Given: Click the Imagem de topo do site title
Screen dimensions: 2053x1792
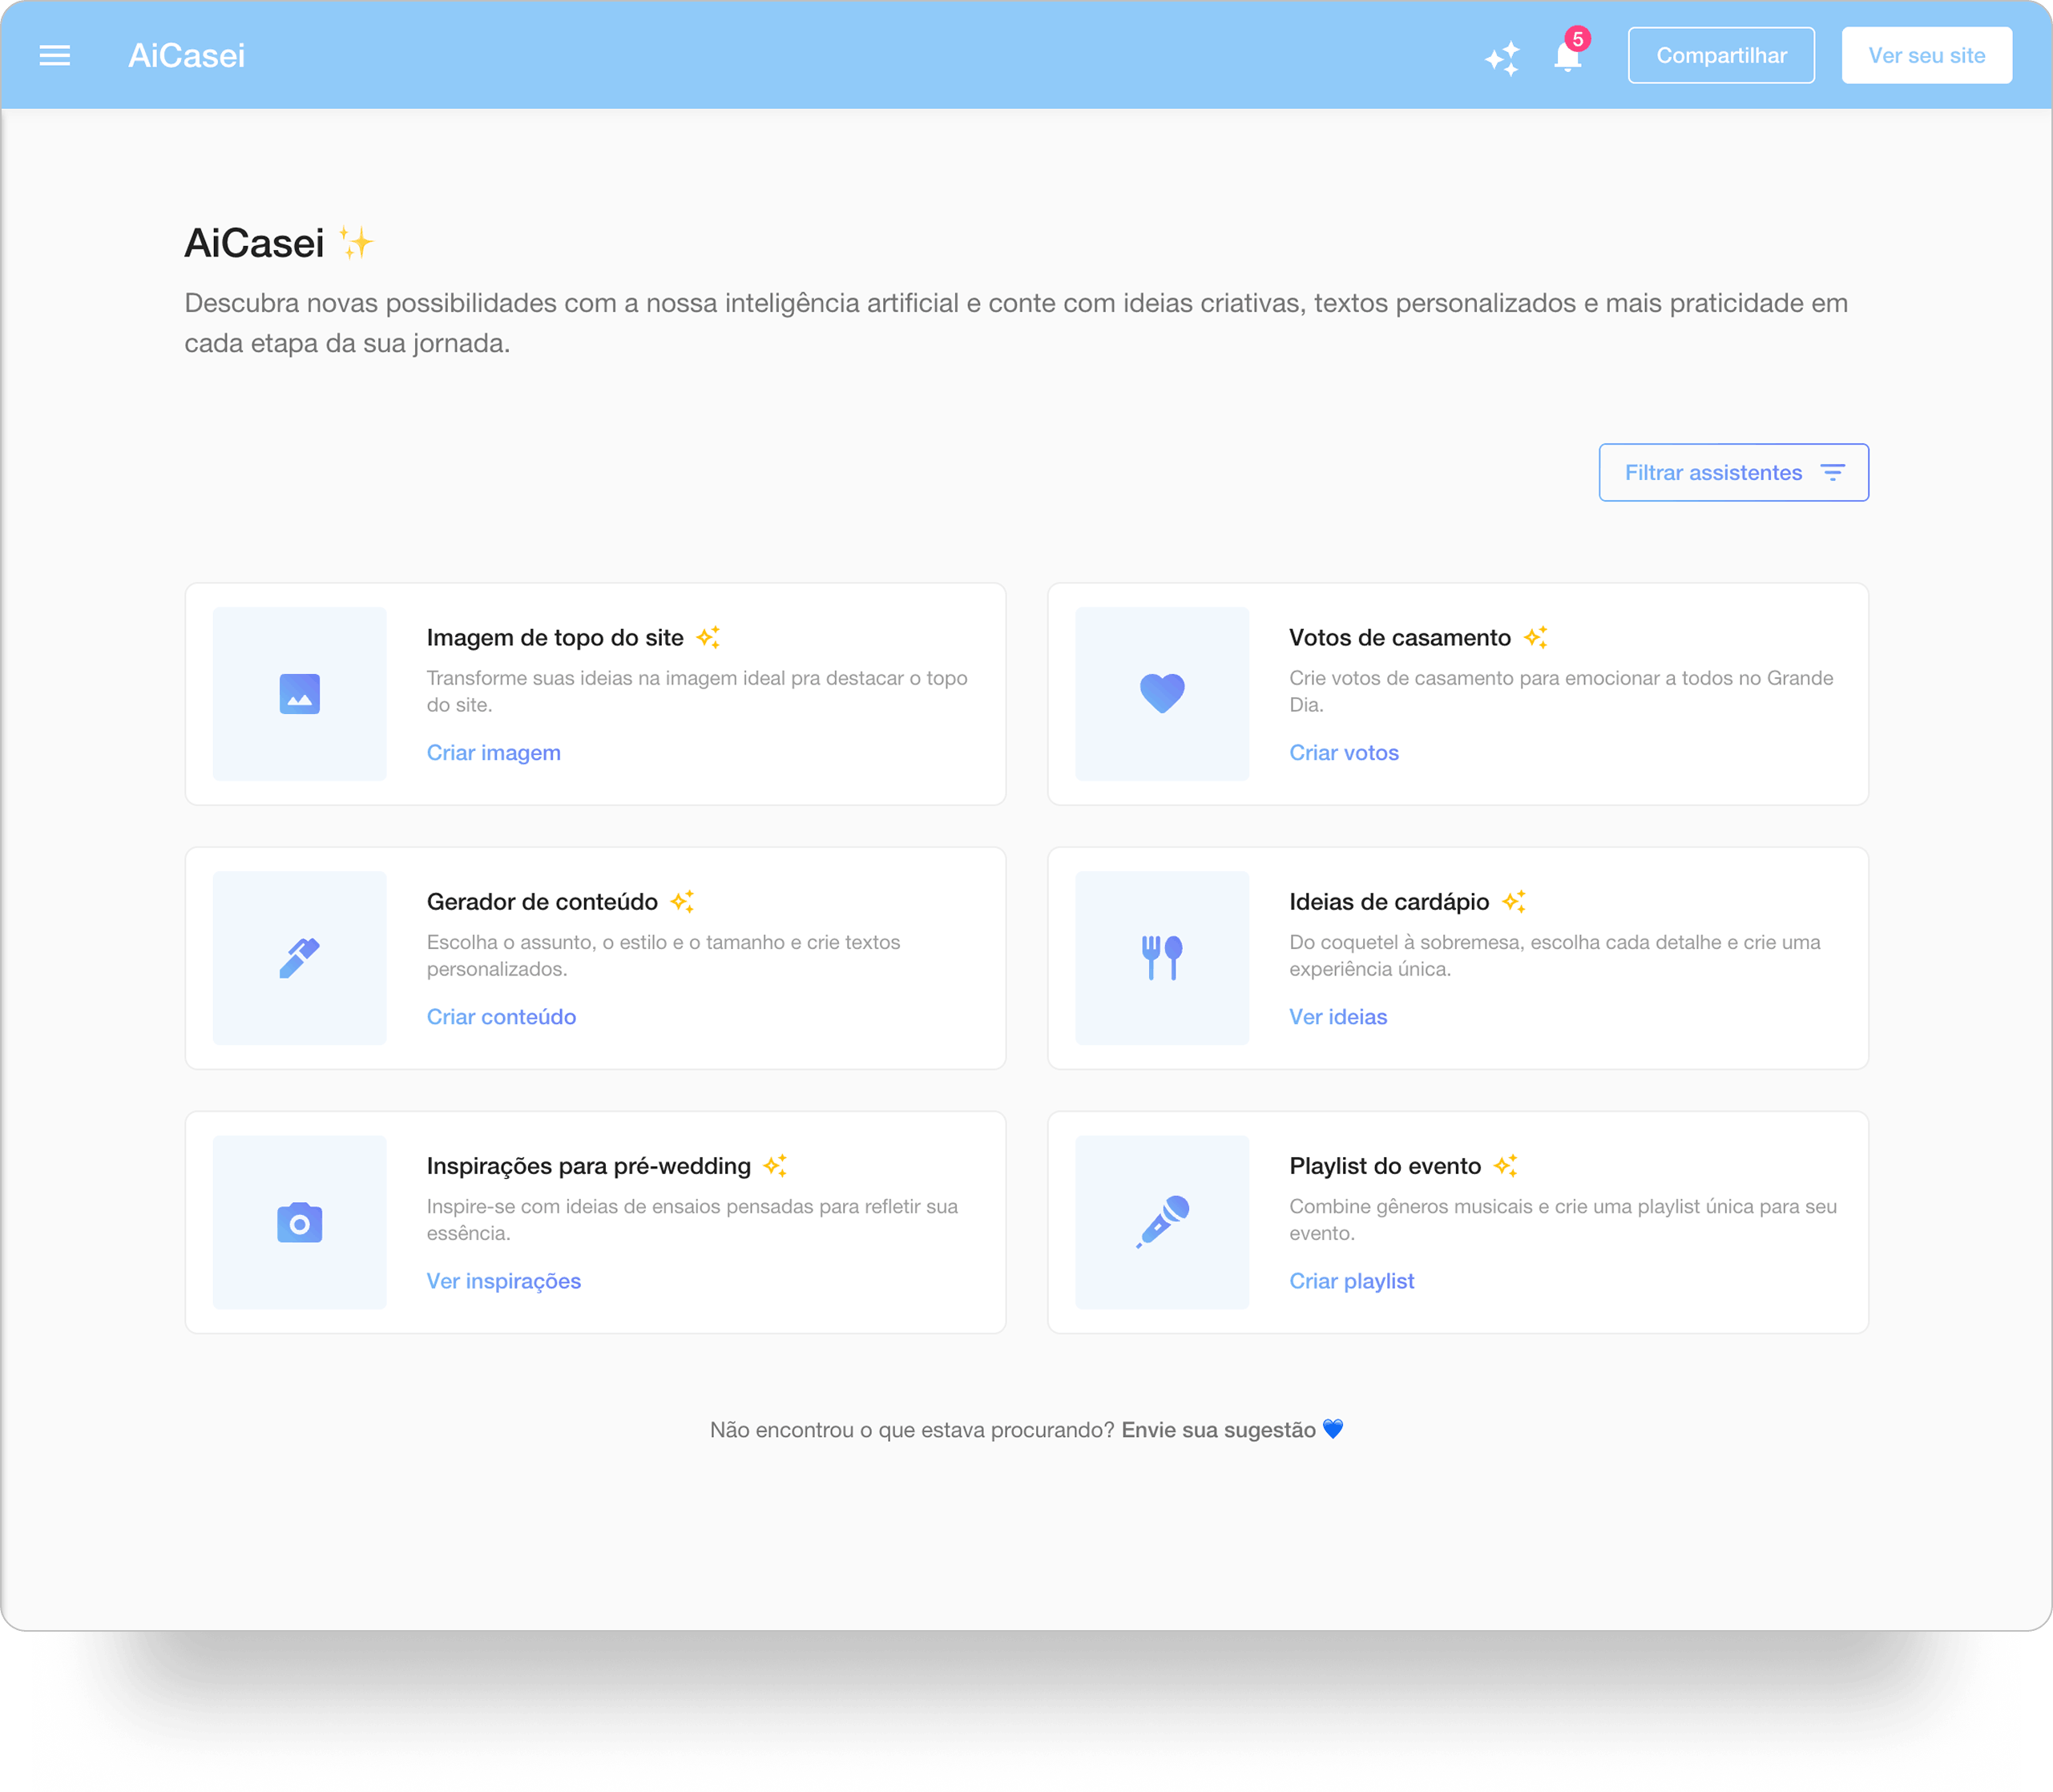Looking at the screenshot, I should (x=555, y=638).
